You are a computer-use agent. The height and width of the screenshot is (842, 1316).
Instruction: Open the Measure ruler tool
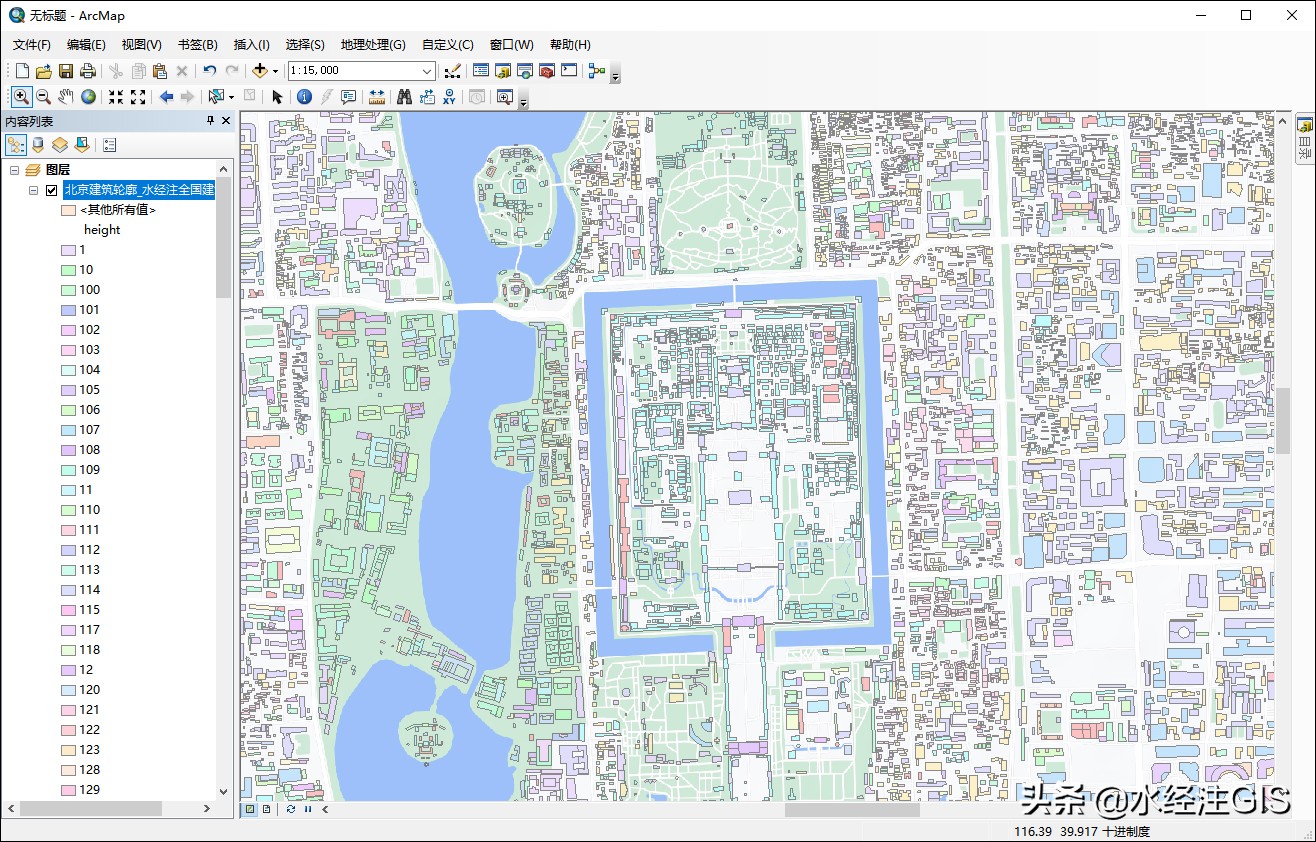coord(377,97)
